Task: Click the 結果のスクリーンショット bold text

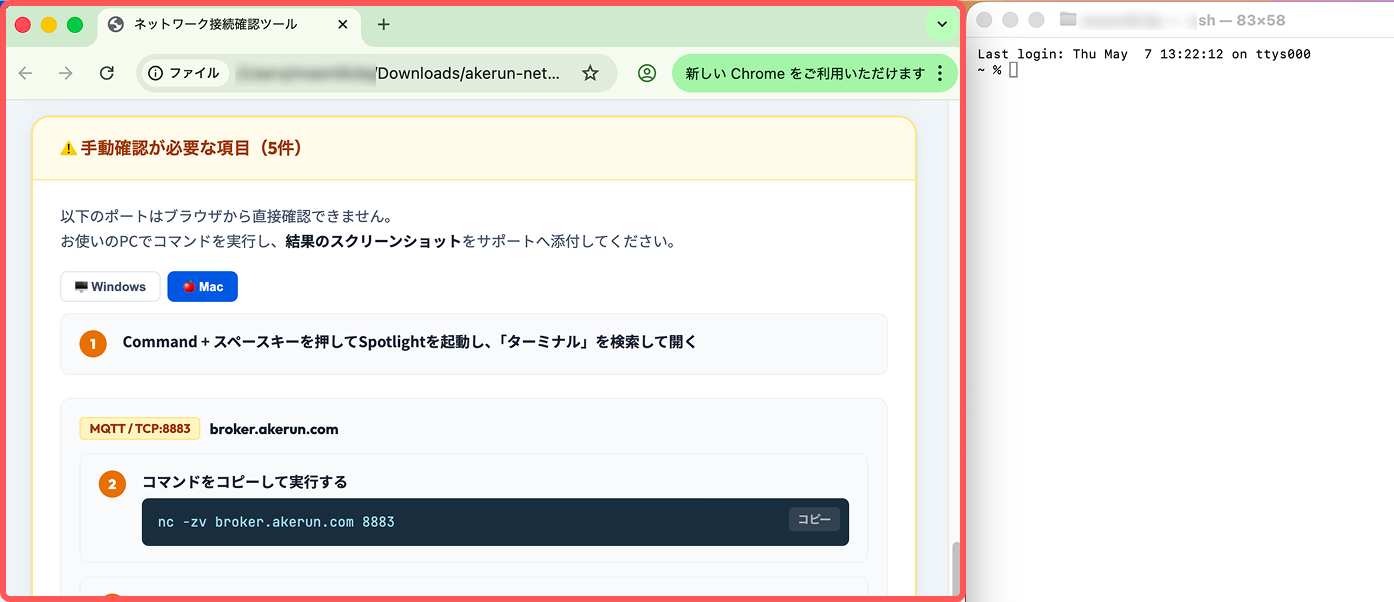Action: click(374, 241)
